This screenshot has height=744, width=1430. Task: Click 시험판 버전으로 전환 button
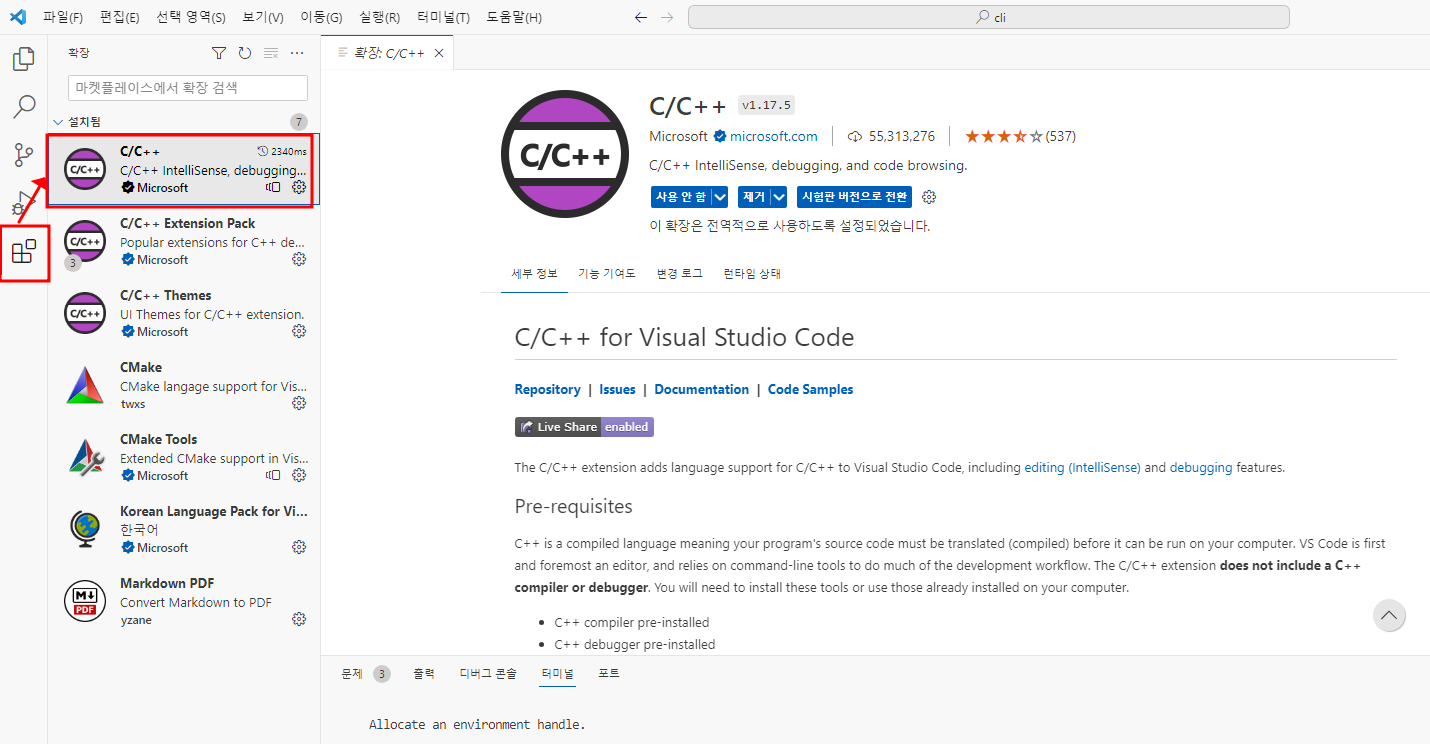854,197
